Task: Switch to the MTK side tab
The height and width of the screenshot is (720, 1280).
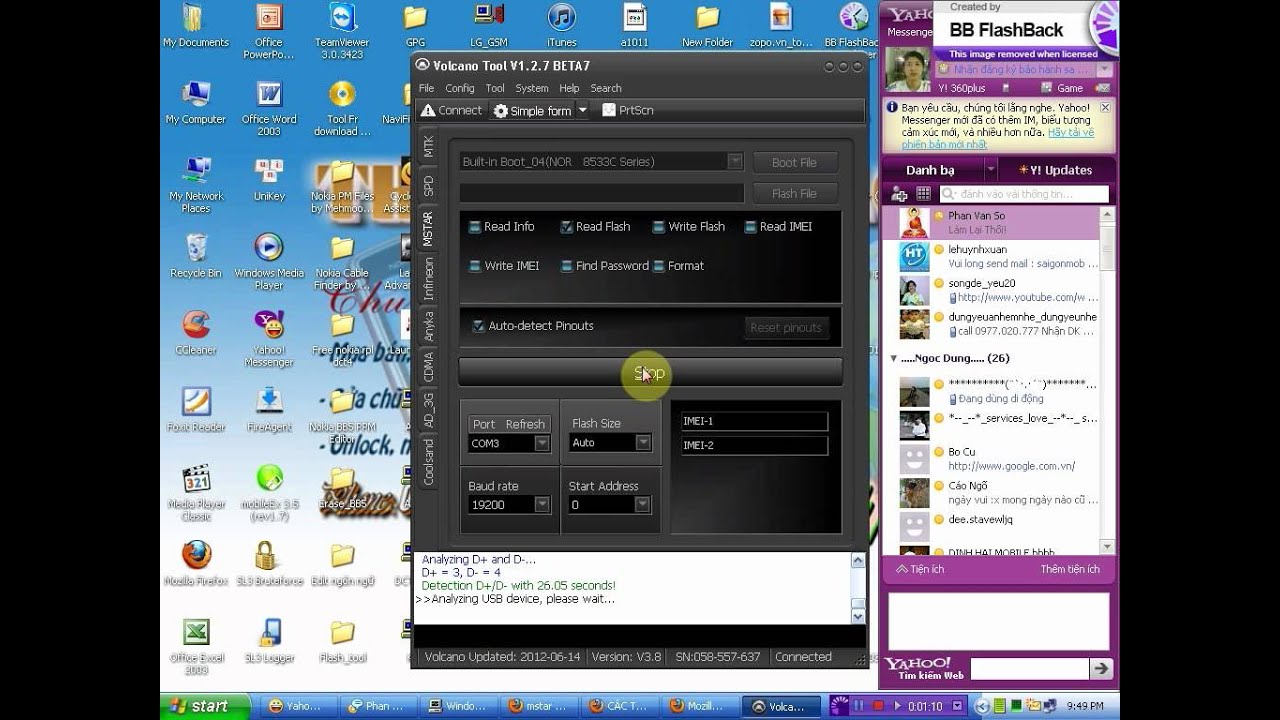Action: click(x=428, y=145)
